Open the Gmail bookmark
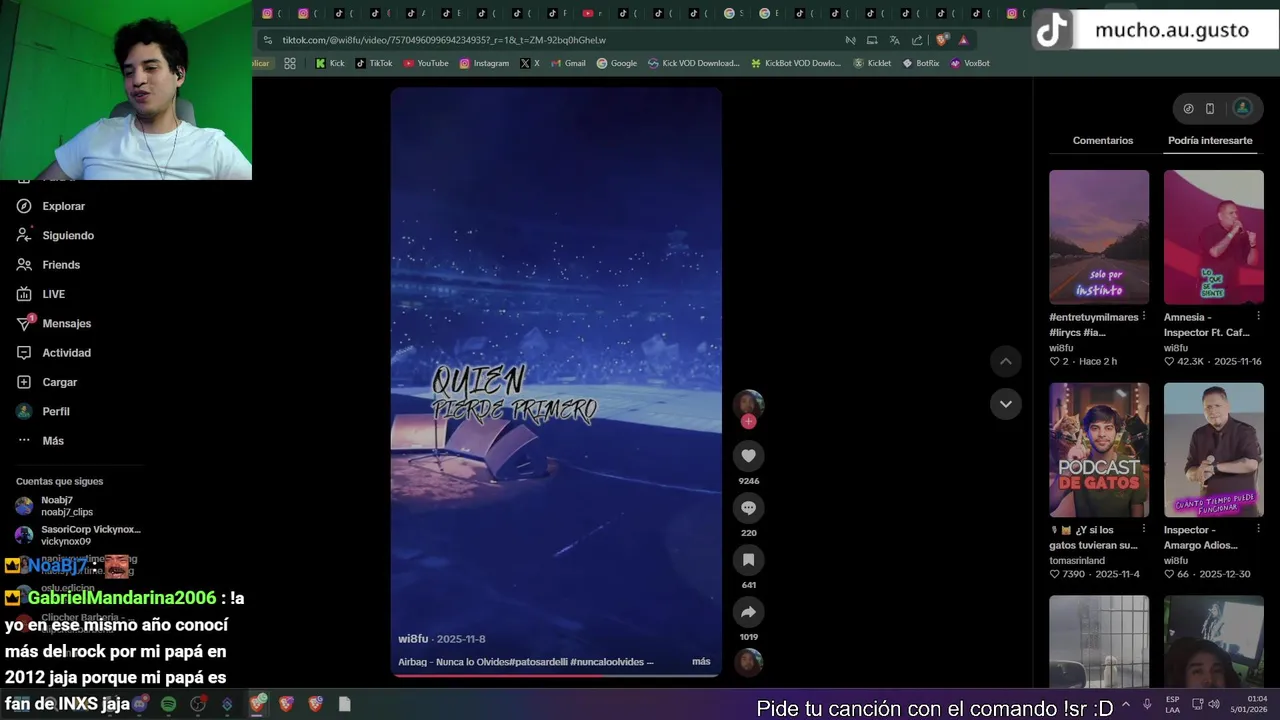Viewport: 1280px width, 720px height. point(568,63)
